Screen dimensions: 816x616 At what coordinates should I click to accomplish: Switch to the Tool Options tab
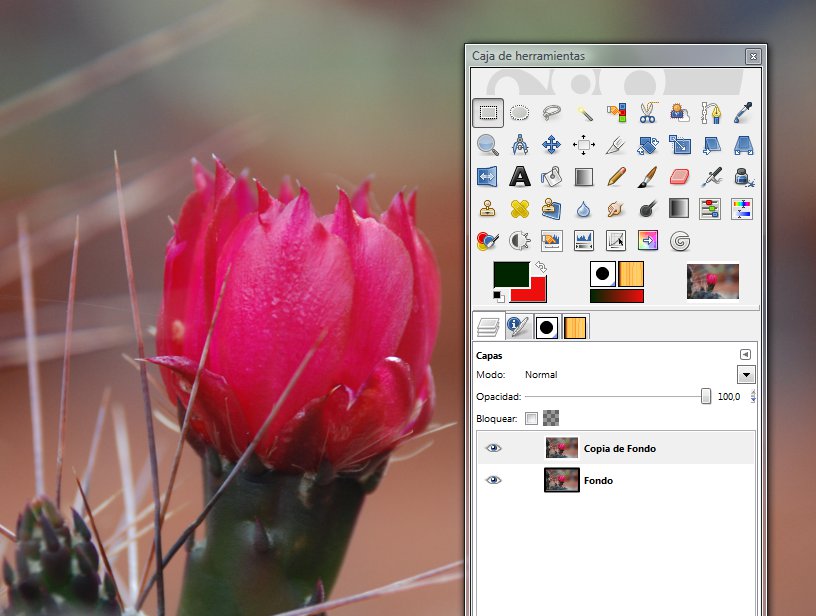(518, 327)
